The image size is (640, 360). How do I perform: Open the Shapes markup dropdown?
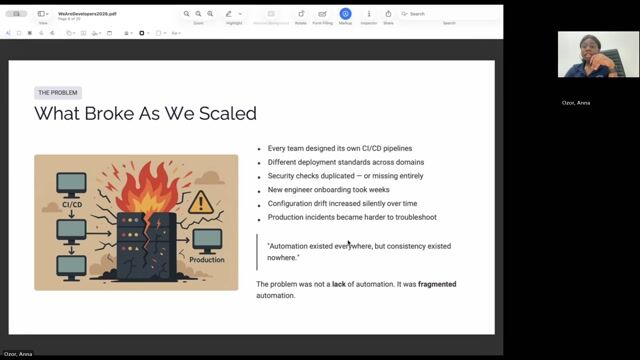tap(71, 33)
